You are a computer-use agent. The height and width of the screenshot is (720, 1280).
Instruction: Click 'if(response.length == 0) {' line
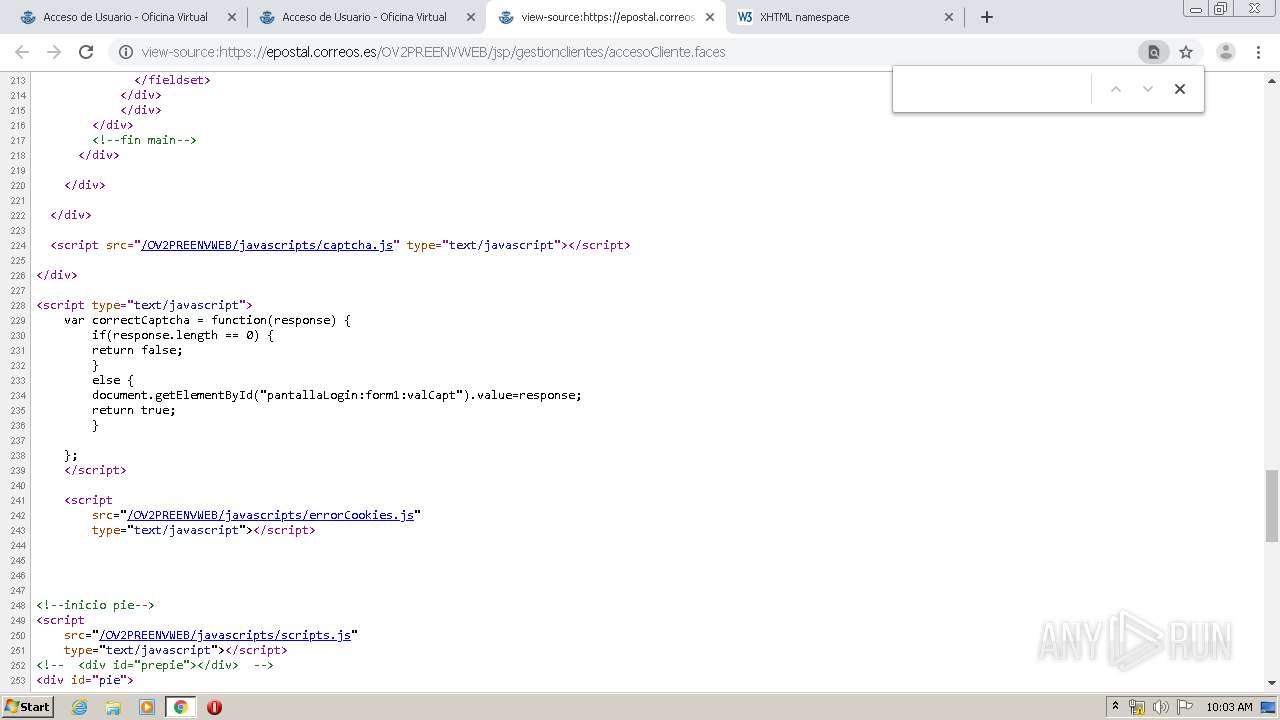coord(183,335)
